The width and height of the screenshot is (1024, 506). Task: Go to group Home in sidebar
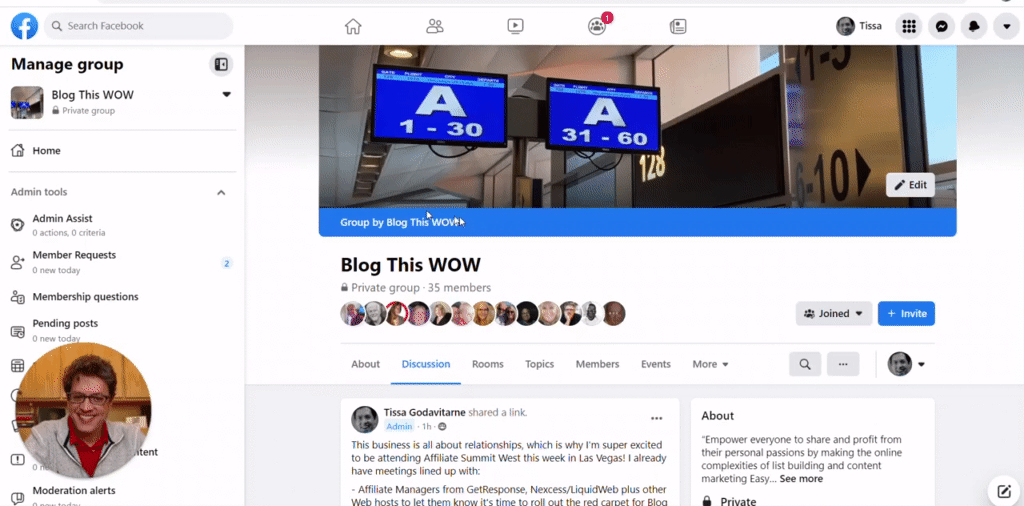click(x=122, y=151)
